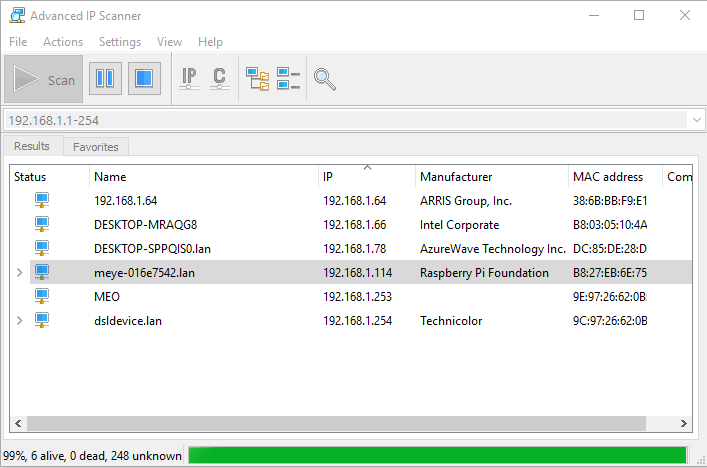Click the horizontal scrollbar right arrow
Viewport: 707px width, 468px height.
[683, 423]
